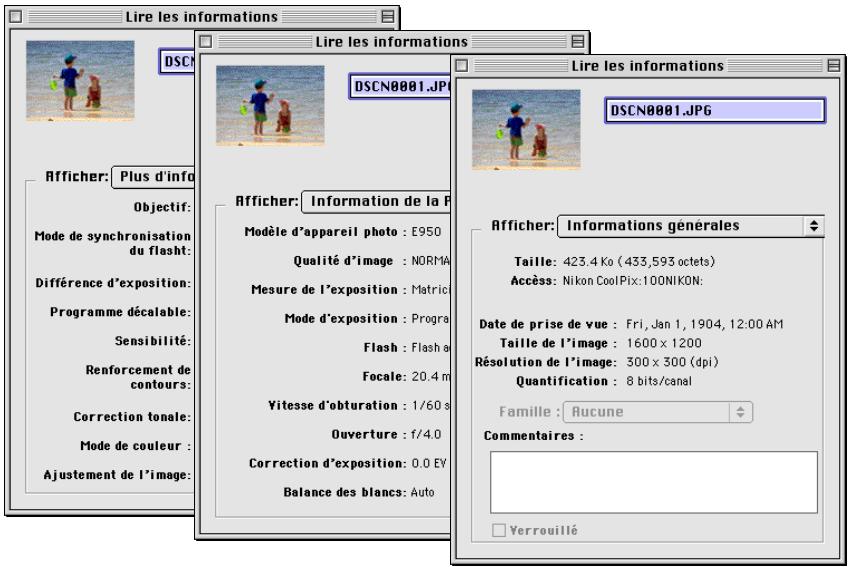
Task: Click the Vitesse d'obturation label
Action: (337, 406)
